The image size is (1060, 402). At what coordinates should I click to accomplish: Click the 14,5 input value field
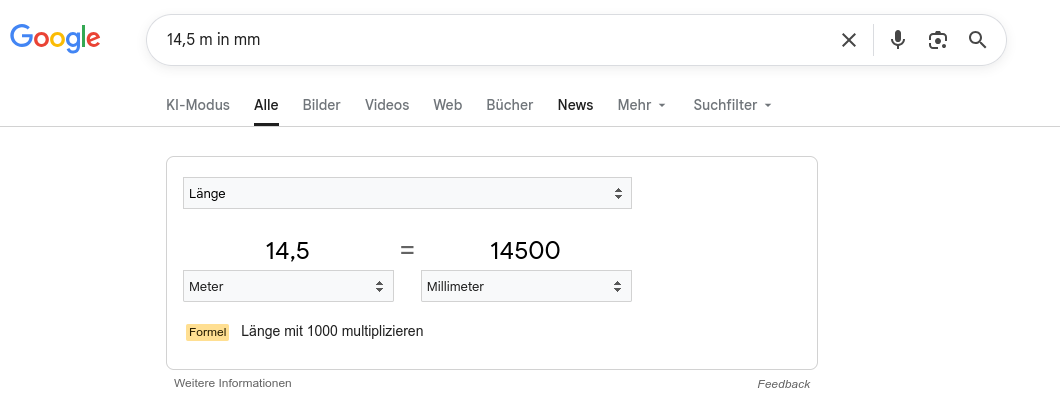[288, 251]
